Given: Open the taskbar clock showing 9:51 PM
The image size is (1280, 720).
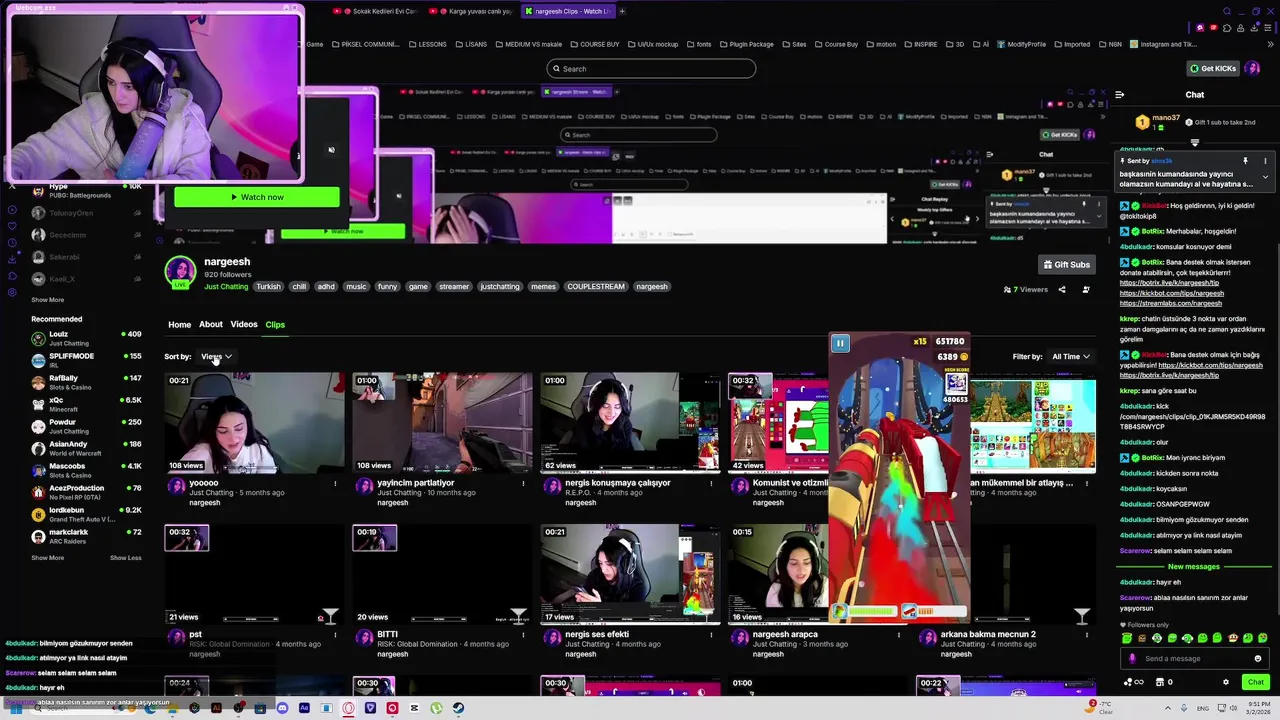Looking at the screenshot, I should click(x=1256, y=708).
